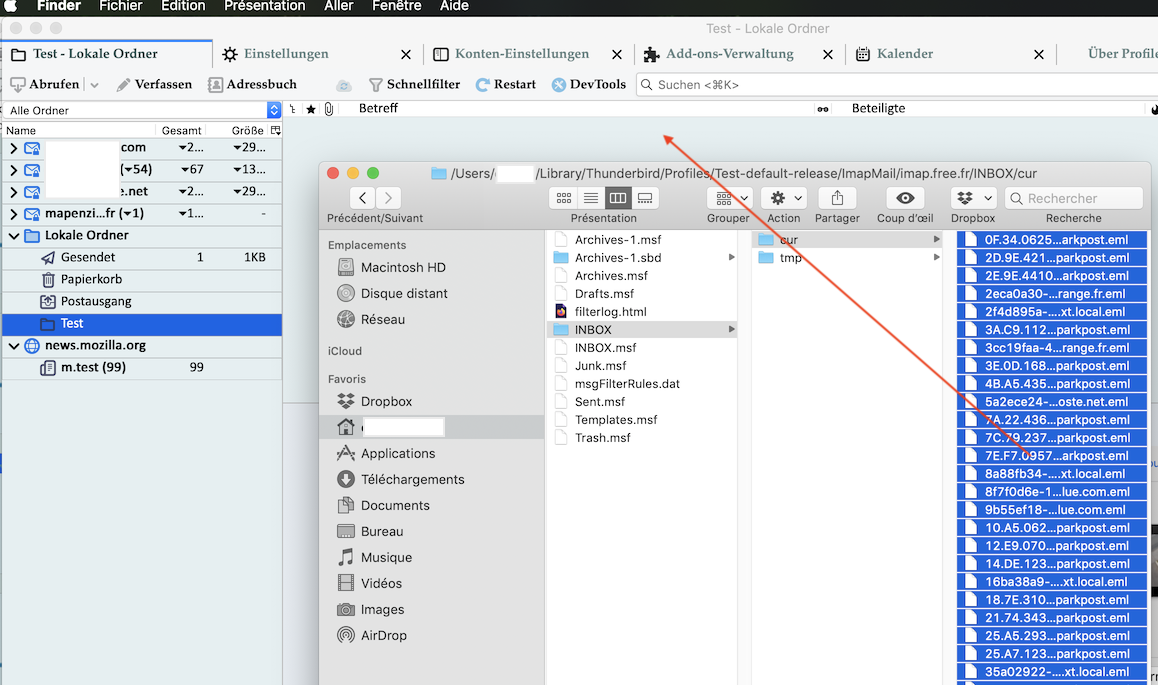Open the Finder Dropbox toolbar menu
Image resolution: width=1158 pixels, height=685 pixels.
[973, 198]
